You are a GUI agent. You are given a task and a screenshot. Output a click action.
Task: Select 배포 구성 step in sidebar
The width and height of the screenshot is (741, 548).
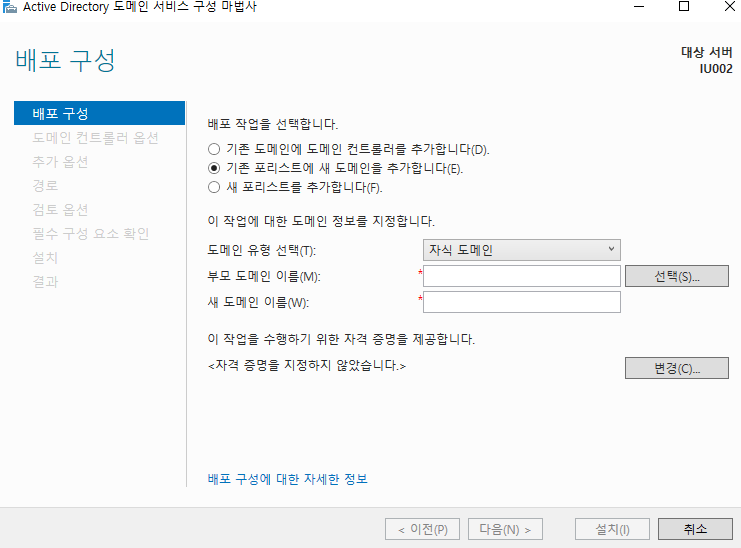(x=99, y=113)
